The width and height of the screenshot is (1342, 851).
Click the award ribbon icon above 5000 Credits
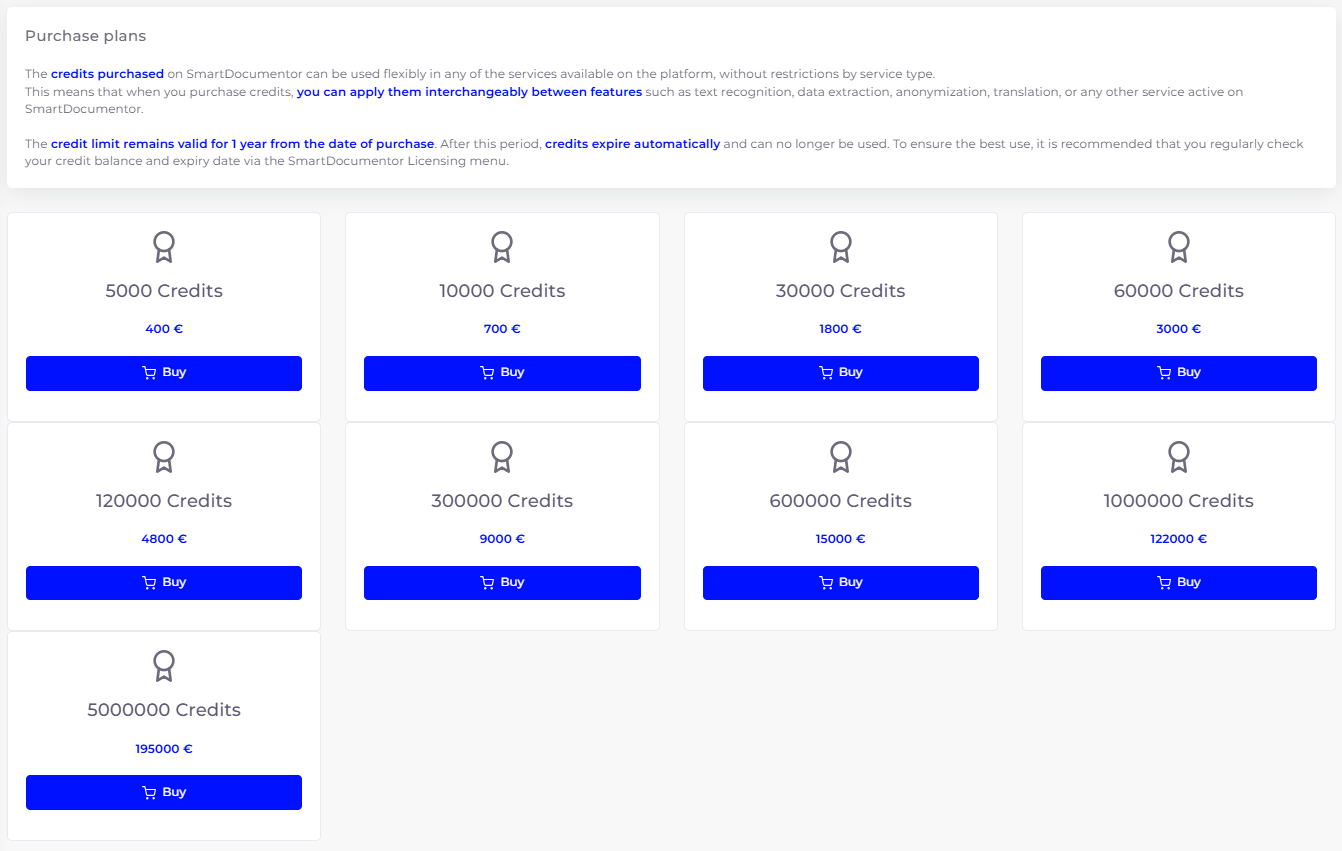pos(164,246)
